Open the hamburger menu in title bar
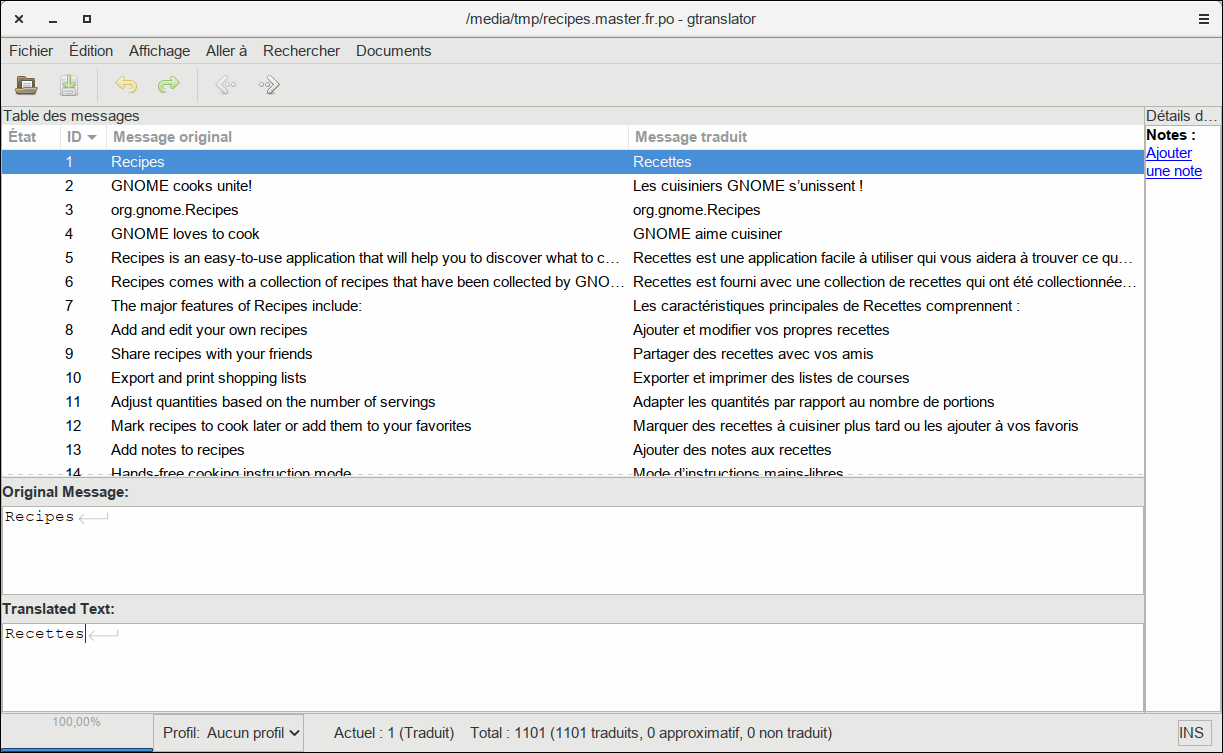 point(1204,19)
